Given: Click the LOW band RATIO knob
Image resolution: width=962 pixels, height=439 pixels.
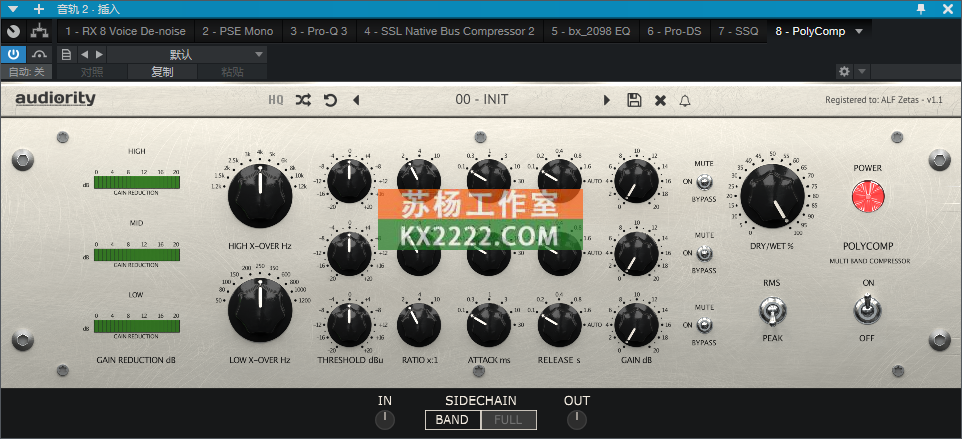Looking at the screenshot, I should pos(419,324).
